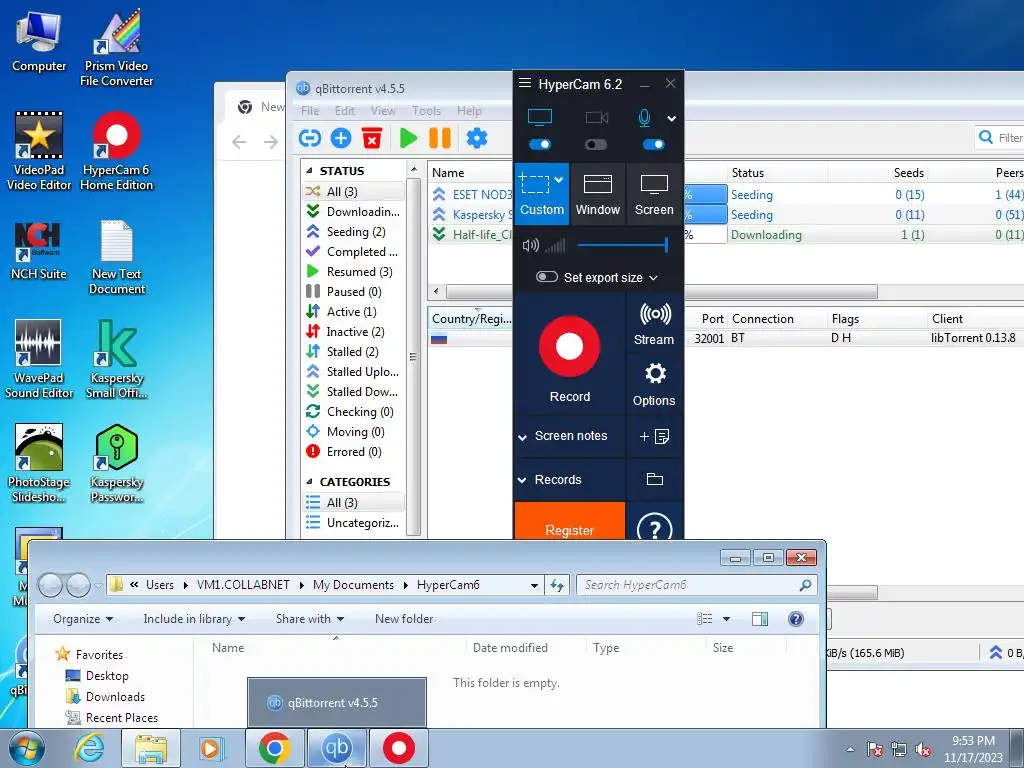
Task: Open the Custom mode dropdown arrow
Action: coord(559,180)
